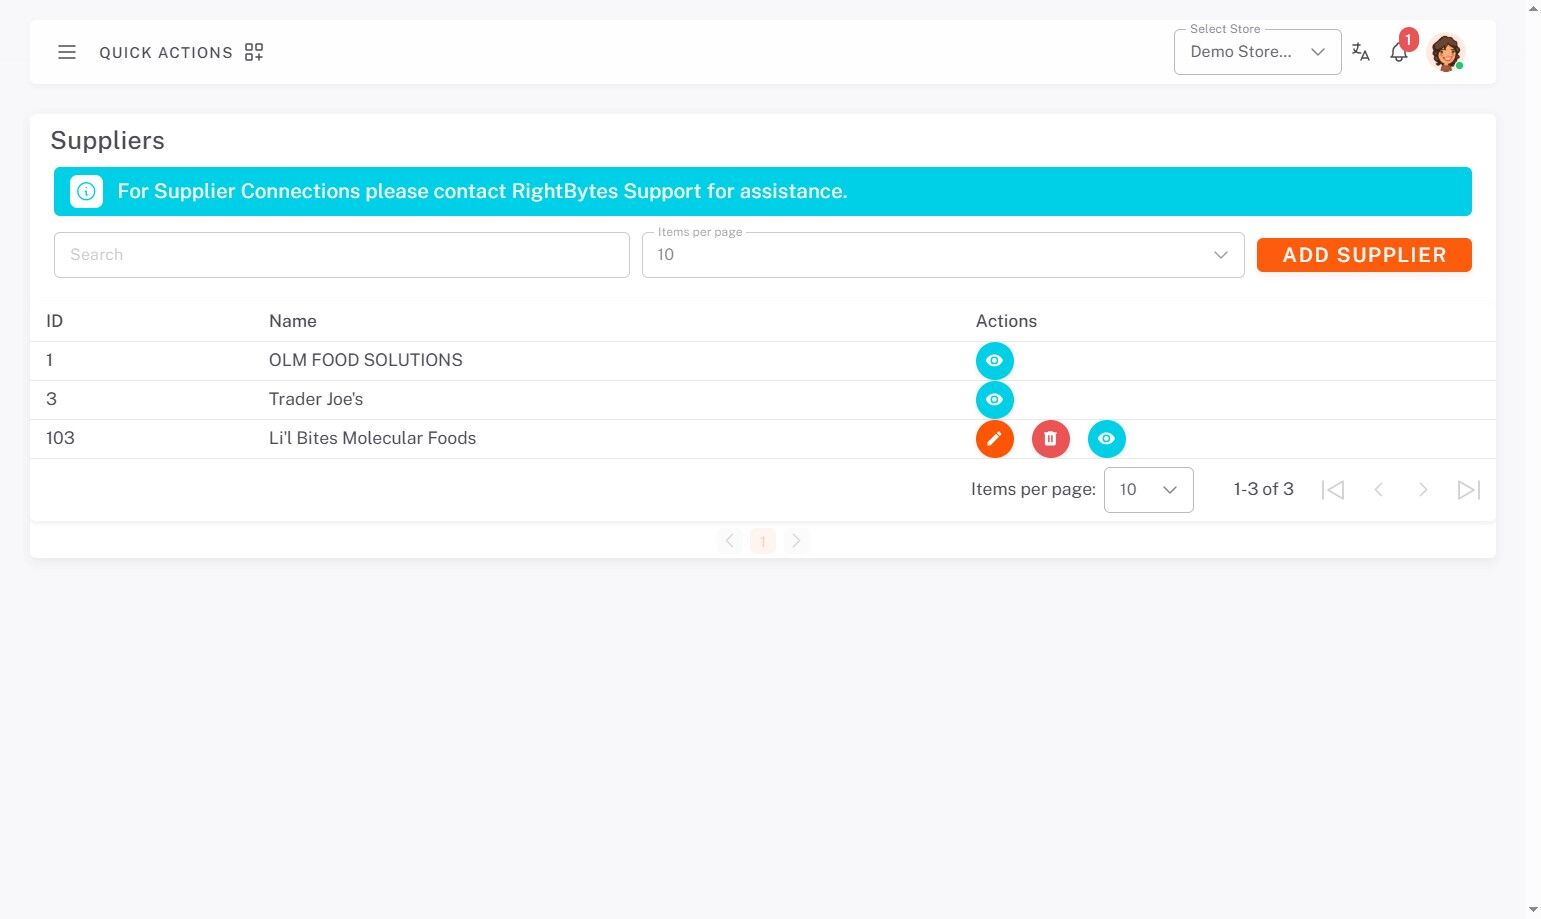Click the Actions column header
Screen dimensions: 1541x919
click(x=1006, y=321)
